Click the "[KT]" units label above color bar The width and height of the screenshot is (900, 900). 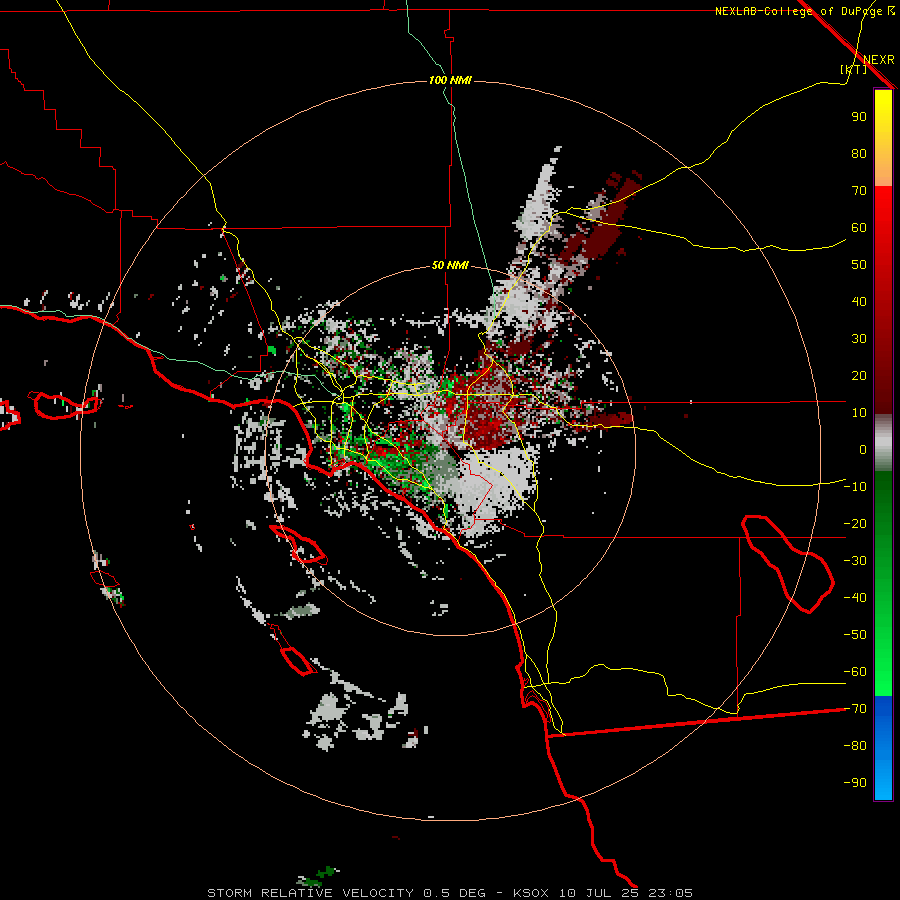[853, 69]
